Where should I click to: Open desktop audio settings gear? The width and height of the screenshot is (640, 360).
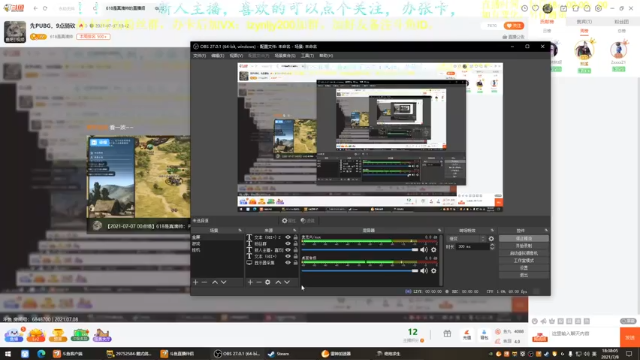coord(434,270)
